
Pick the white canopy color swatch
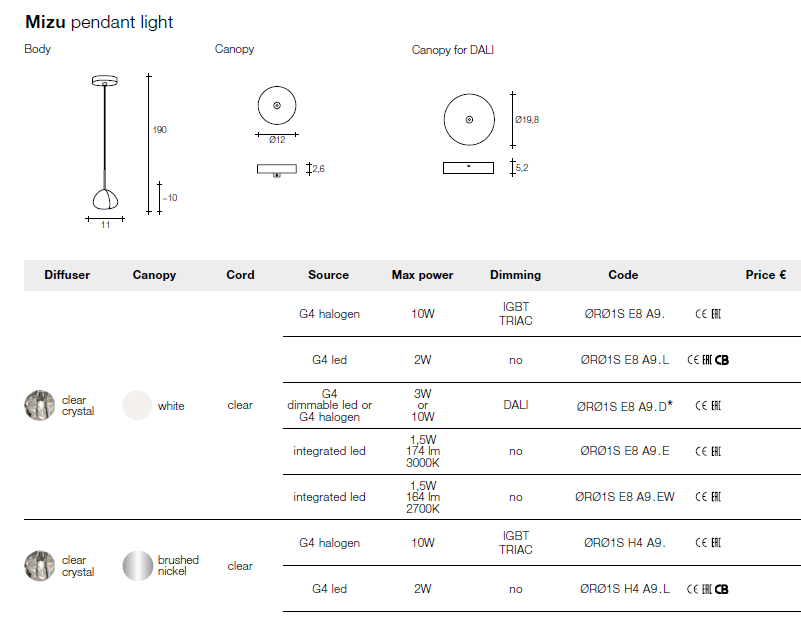click(x=137, y=405)
